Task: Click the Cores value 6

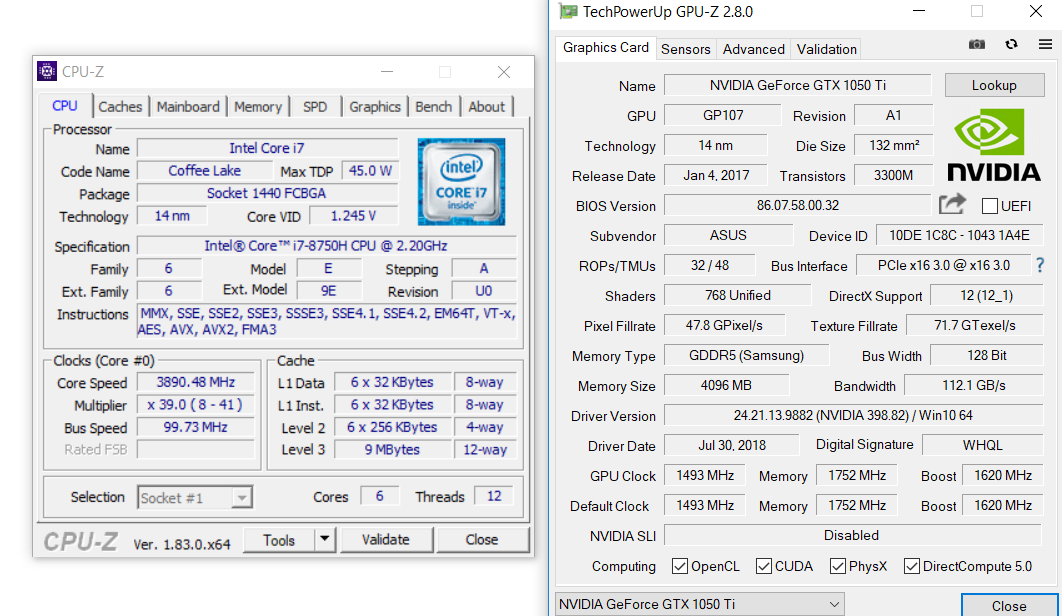Action: click(x=379, y=496)
